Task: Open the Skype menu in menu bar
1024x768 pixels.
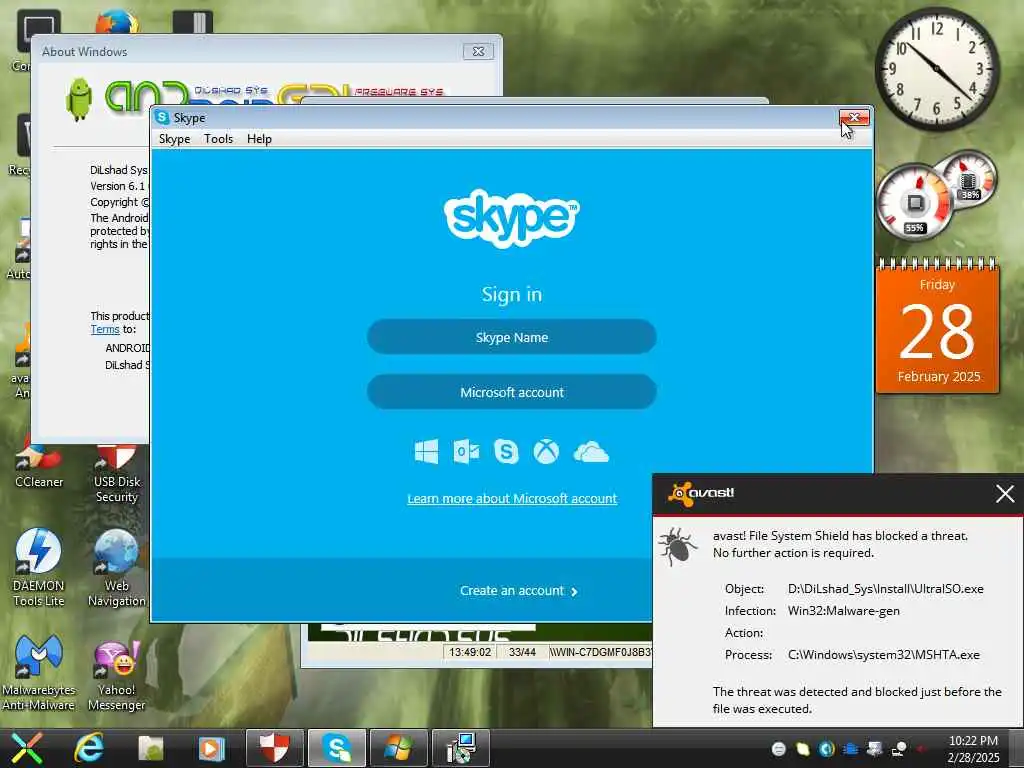Action: point(174,138)
